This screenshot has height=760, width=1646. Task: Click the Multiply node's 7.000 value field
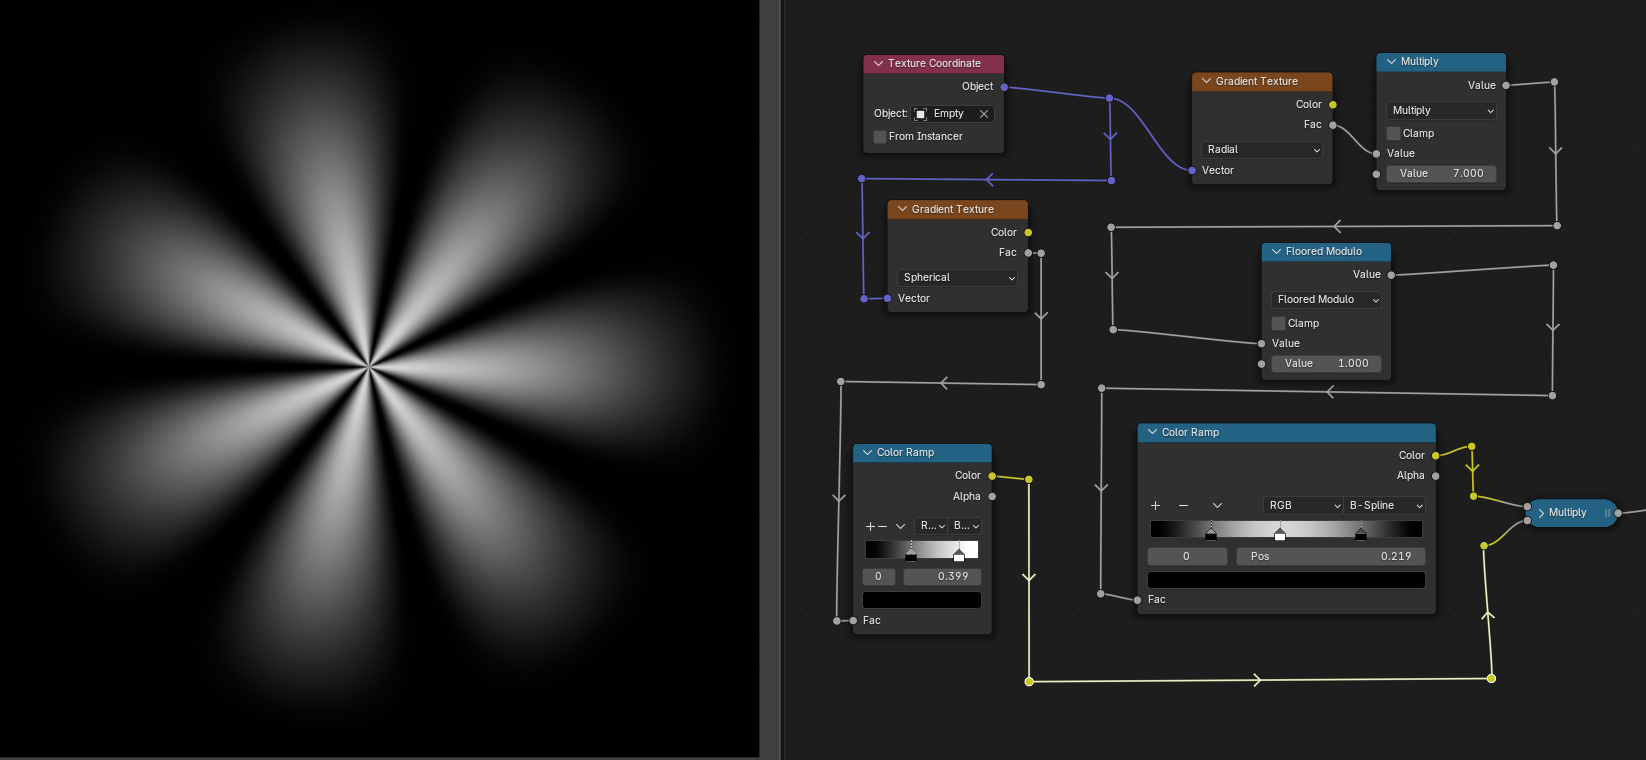(1441, 174)
